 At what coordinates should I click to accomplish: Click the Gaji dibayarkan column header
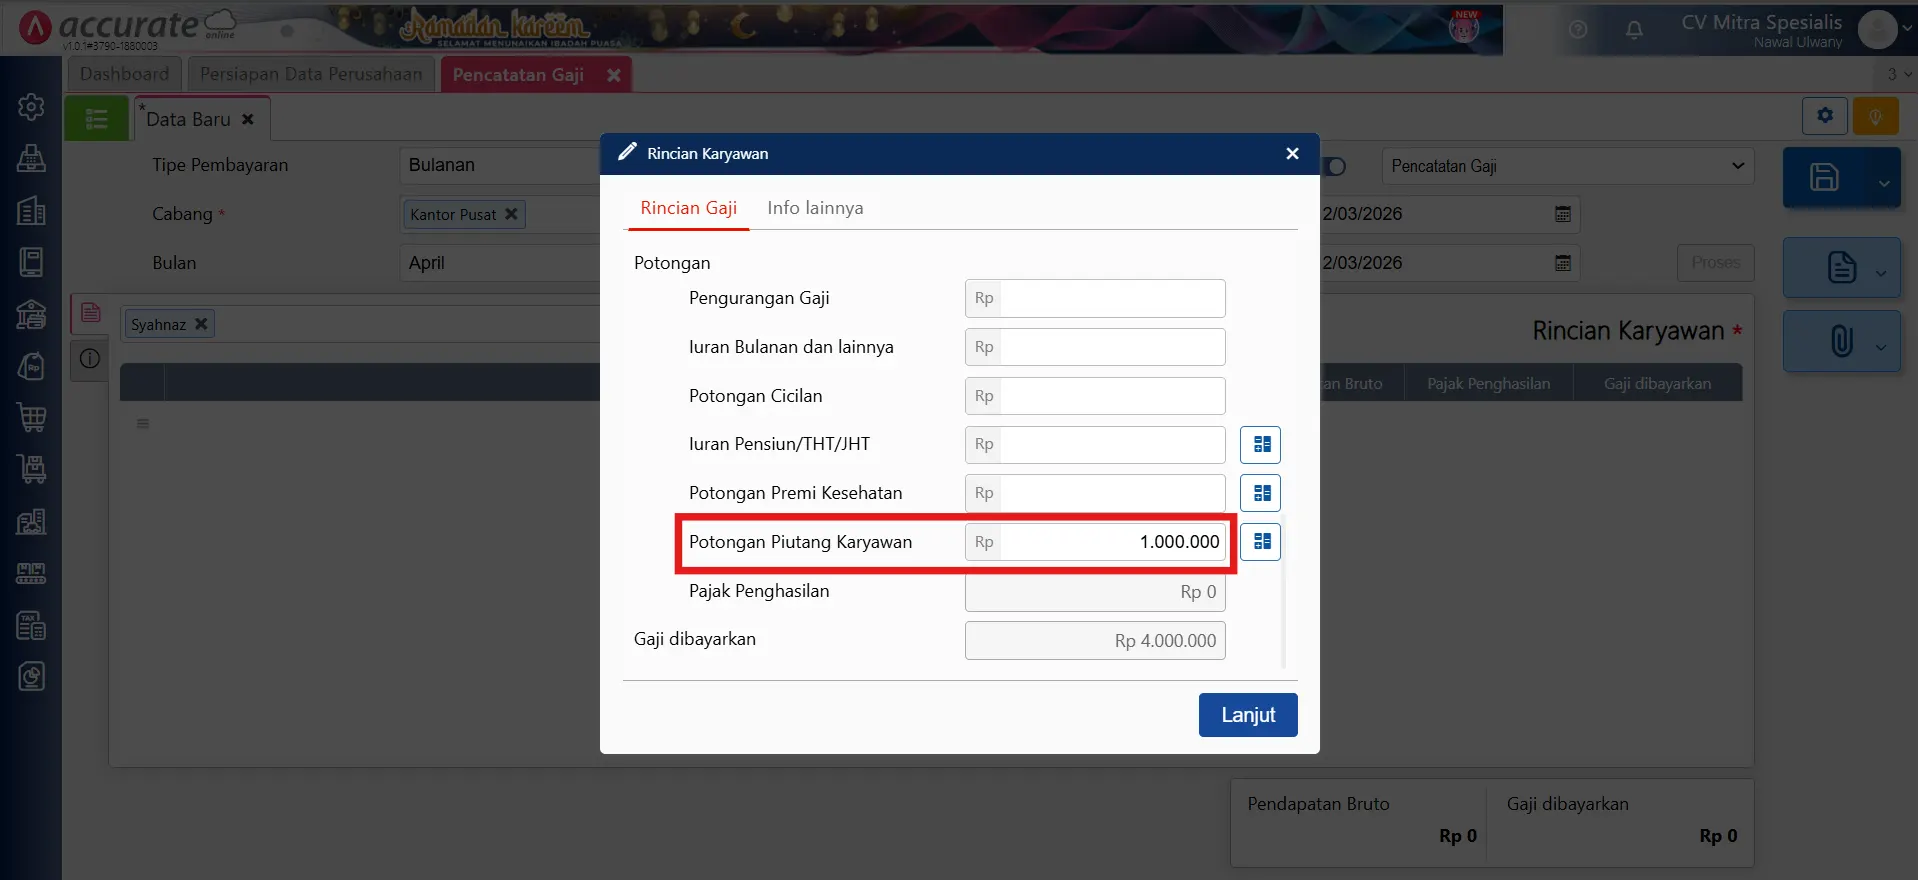point(1657,384)
